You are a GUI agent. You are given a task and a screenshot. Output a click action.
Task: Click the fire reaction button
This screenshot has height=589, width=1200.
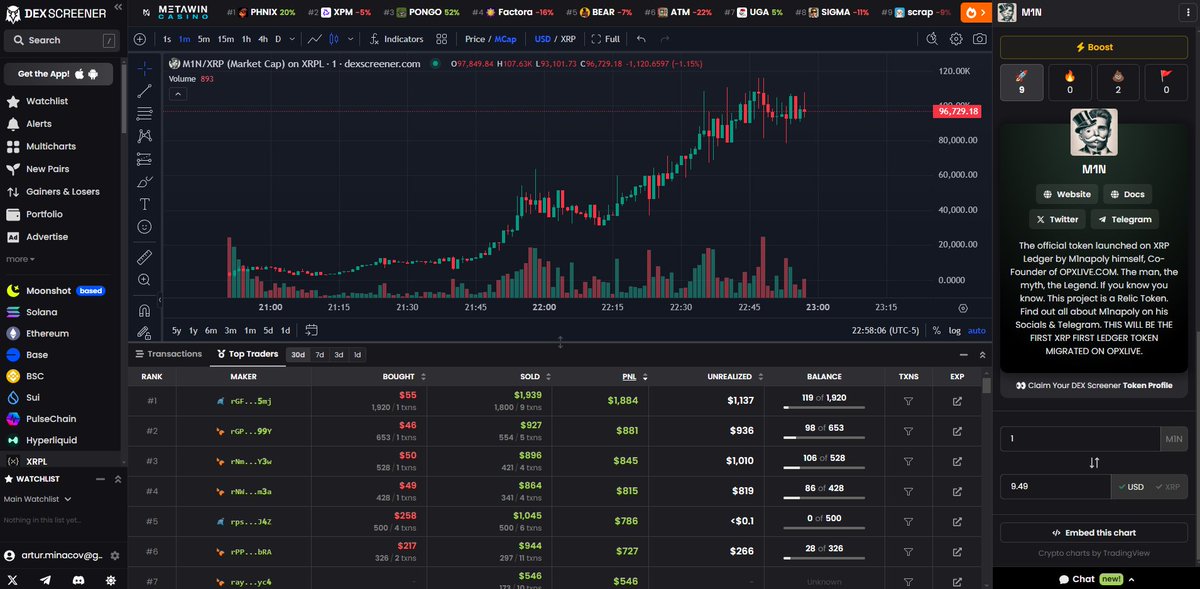(x=1069, y=82)
